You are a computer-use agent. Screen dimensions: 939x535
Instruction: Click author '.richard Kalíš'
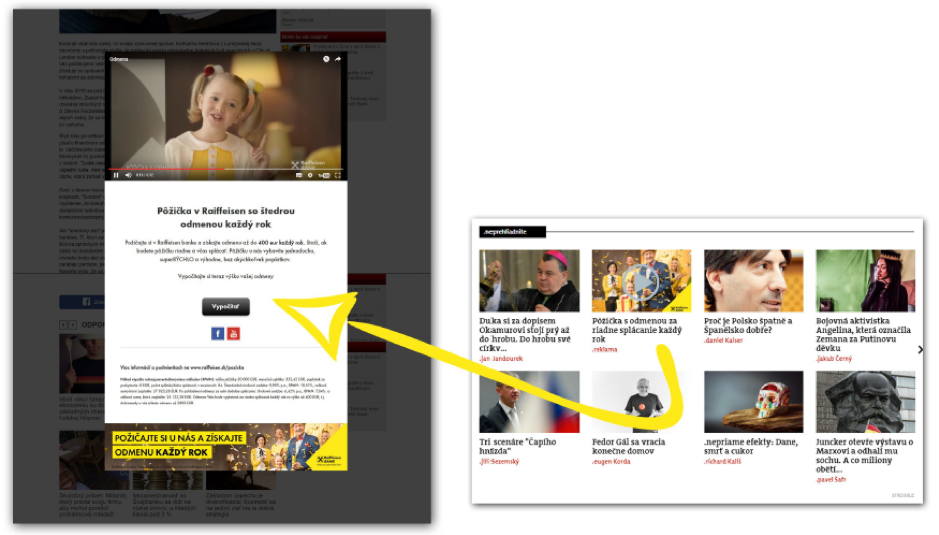tap(723, 461)
